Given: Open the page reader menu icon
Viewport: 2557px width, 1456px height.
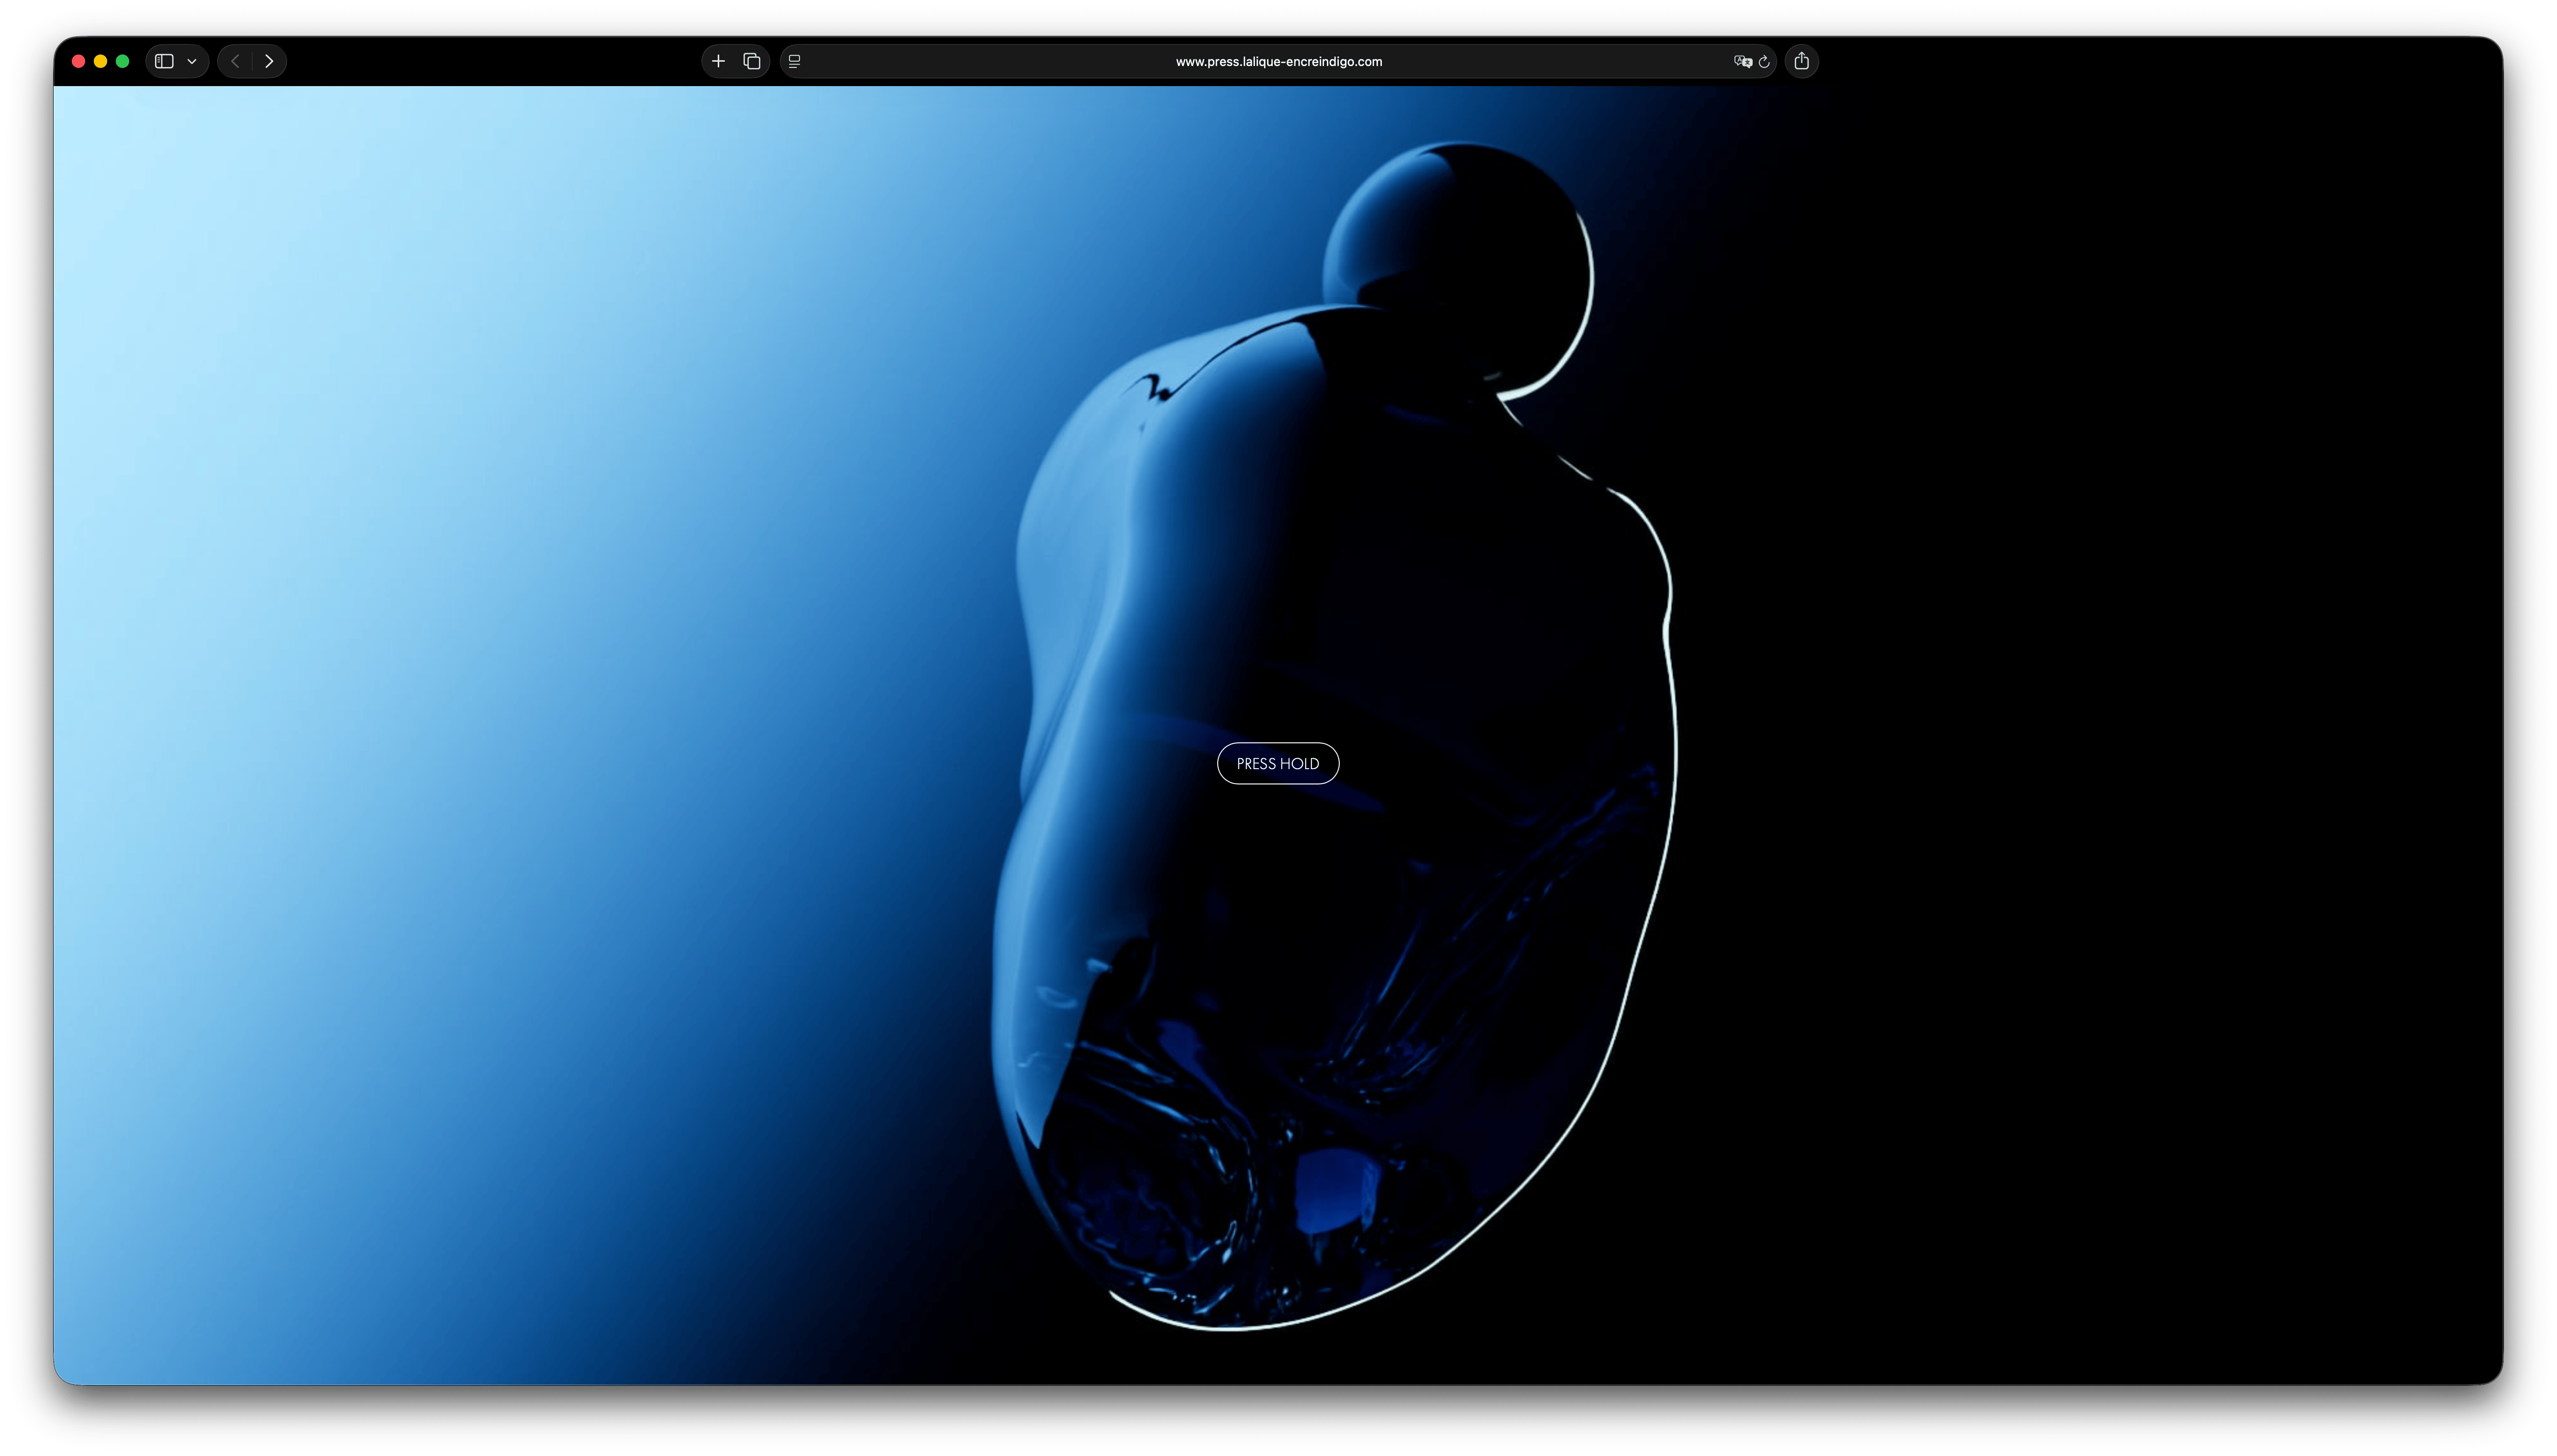Looking at the screenshot, I should click(x=794, y=61).
